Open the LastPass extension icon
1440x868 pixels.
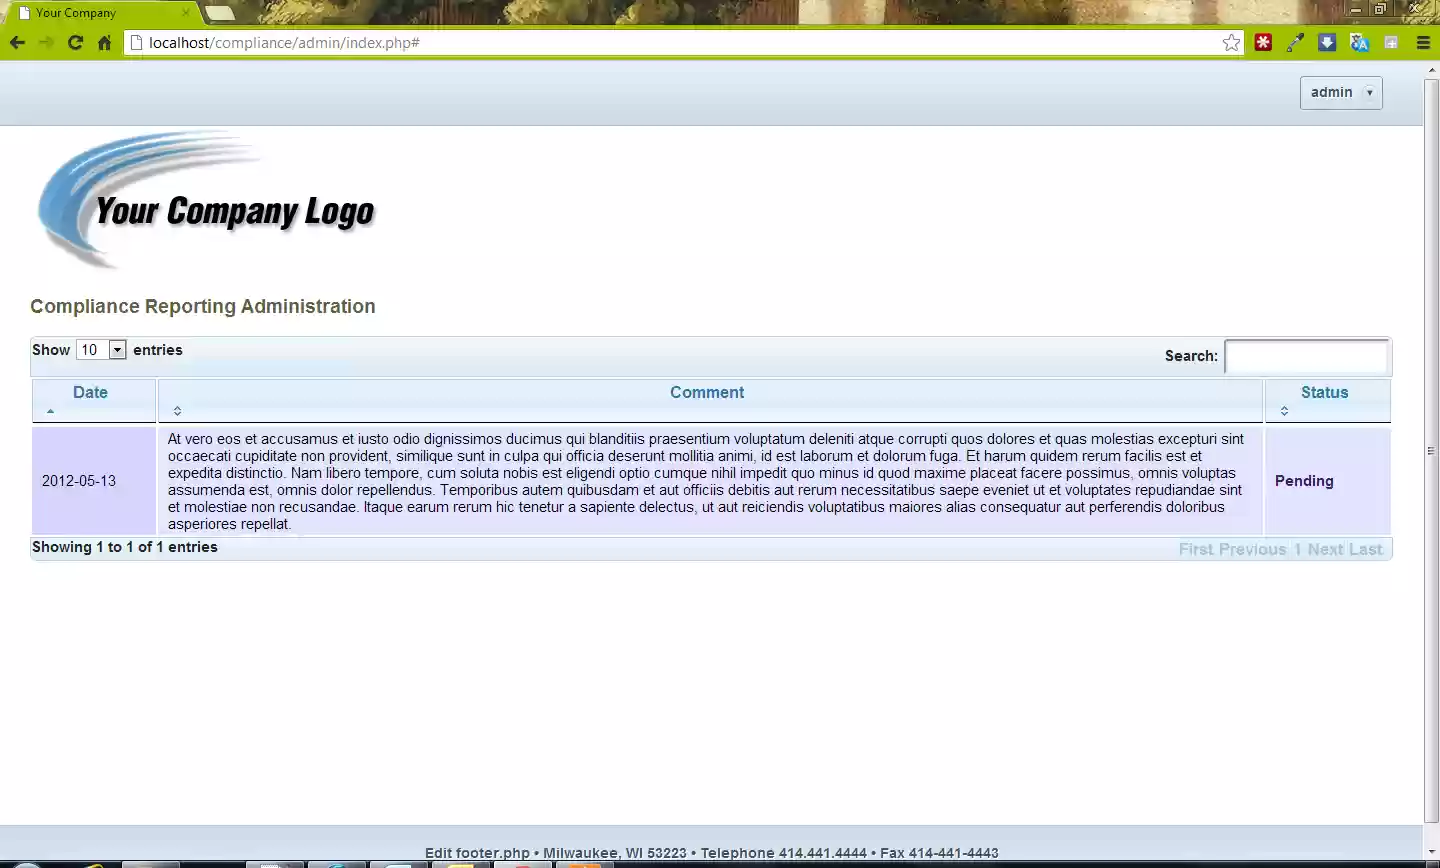(1263, 42)
